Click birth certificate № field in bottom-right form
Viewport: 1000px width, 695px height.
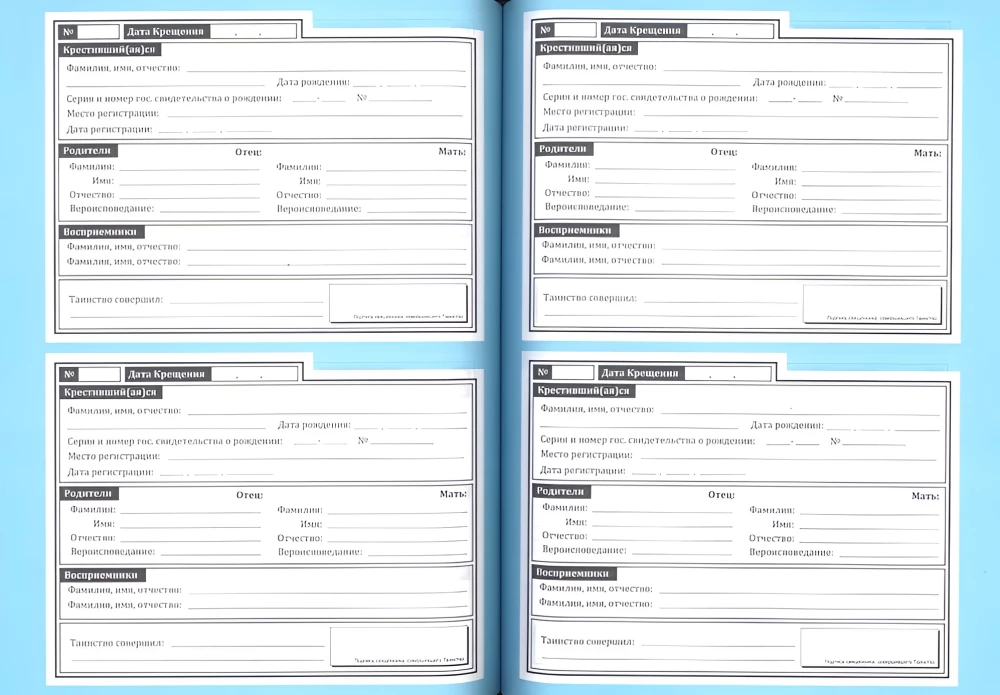[875, 441]
